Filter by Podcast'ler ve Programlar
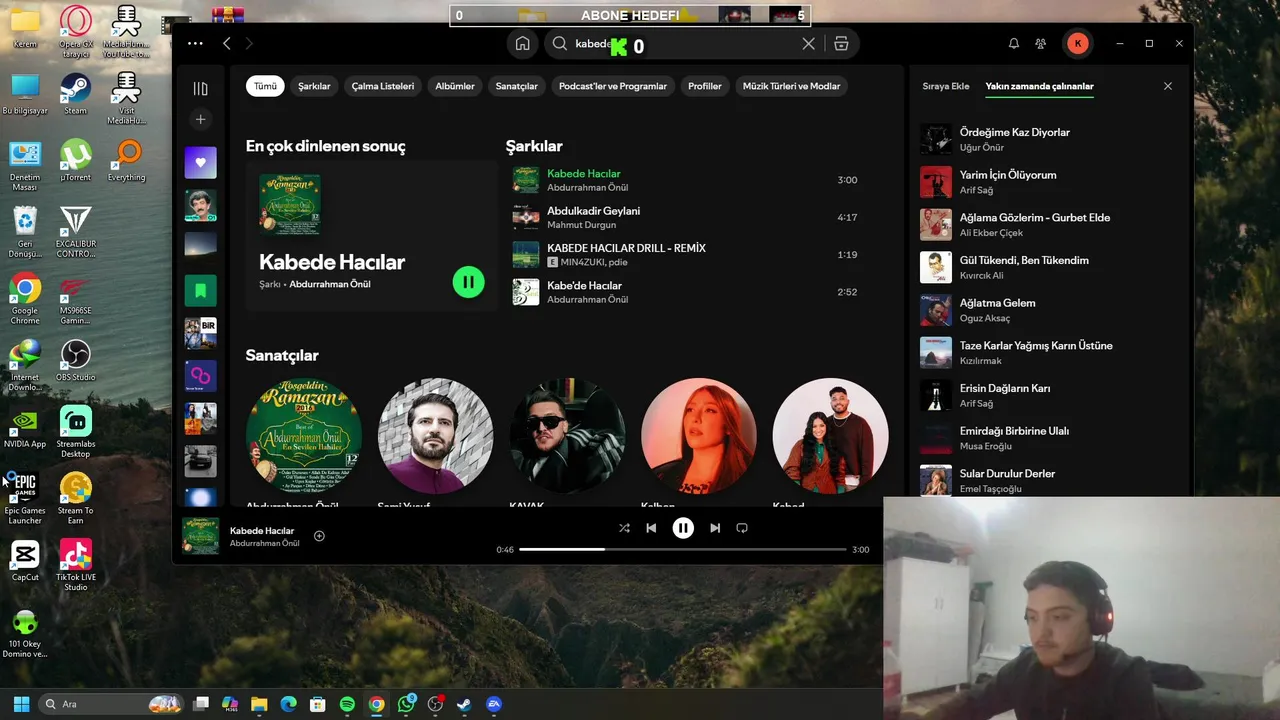This screenshot has height=720, width=1280. pos(613,86)
